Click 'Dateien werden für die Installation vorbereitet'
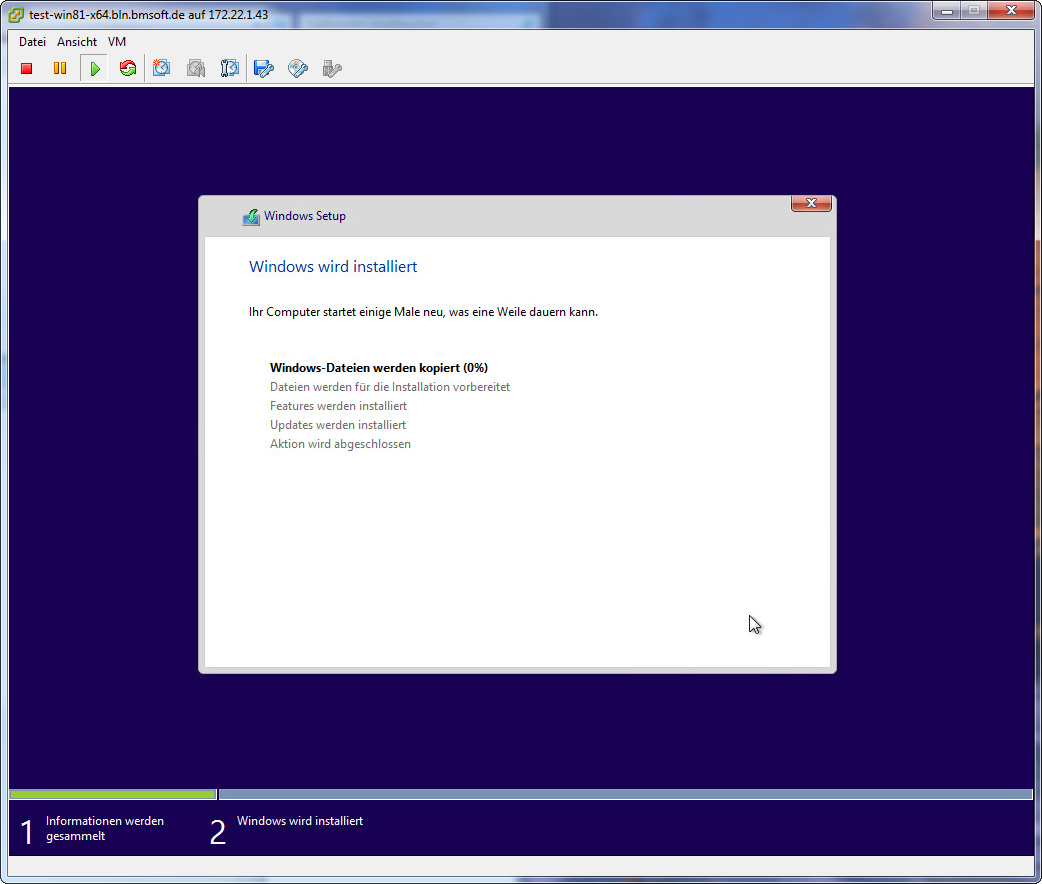Viewport: 1042px width, 884px height. (x=390, y=387)
